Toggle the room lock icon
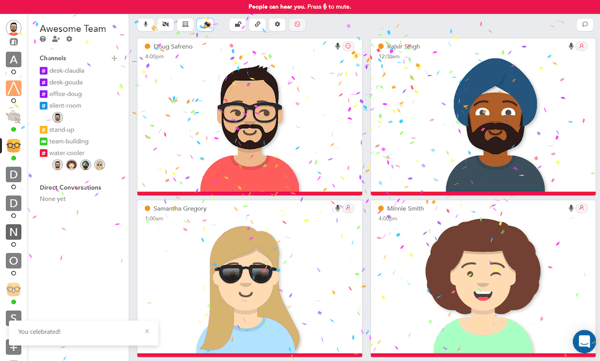Viewport: 600px width, 361px height. pos(237,25)
